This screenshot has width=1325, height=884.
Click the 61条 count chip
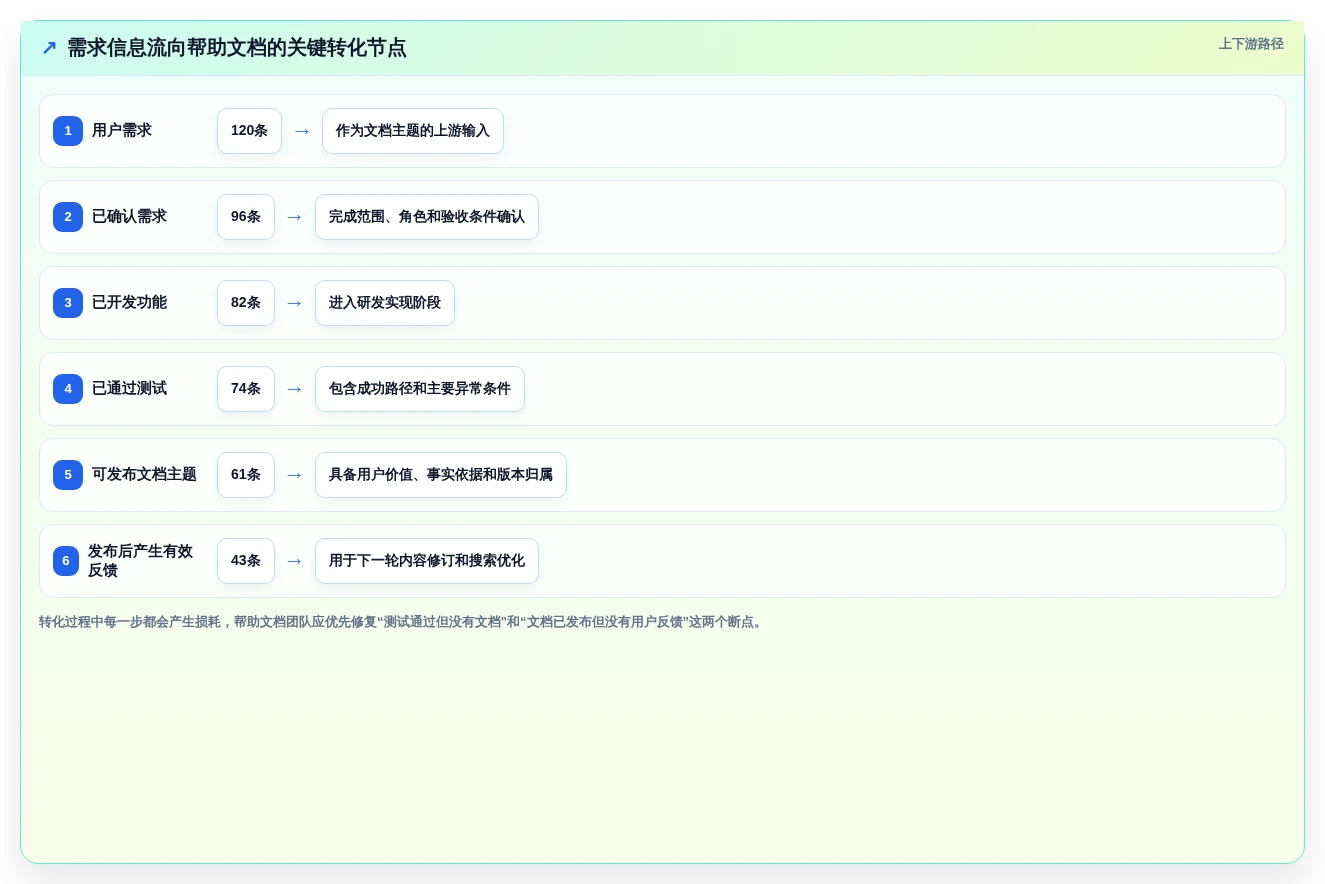[x=246, y=475]
